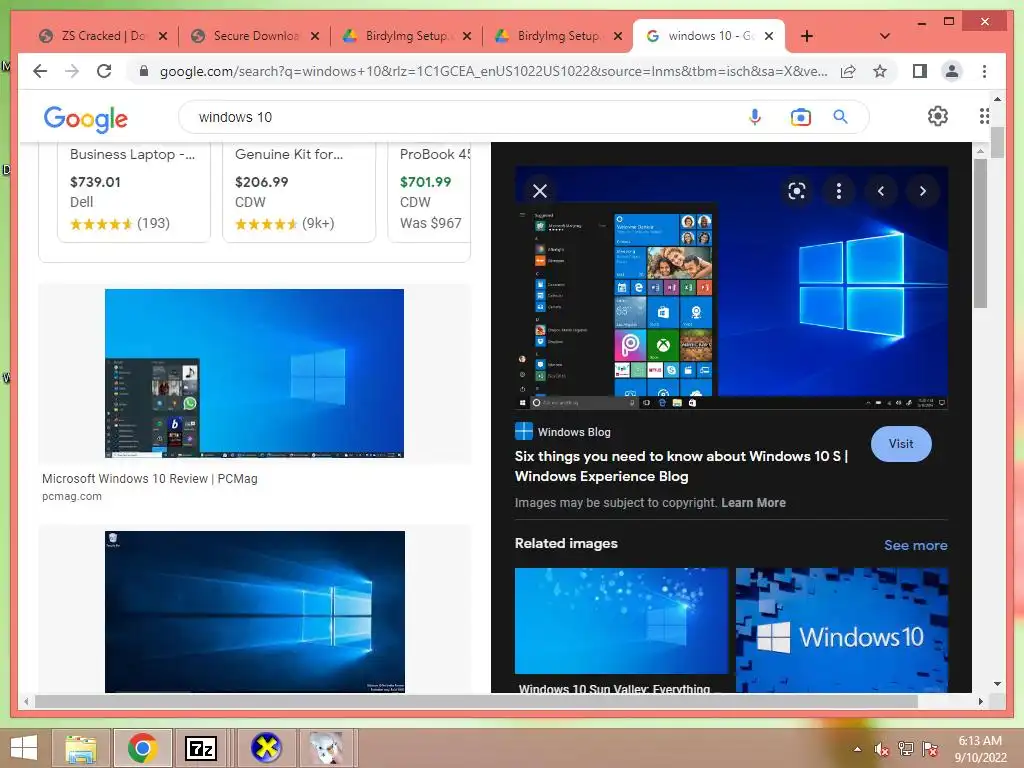
Task: Open preview panel three-dot options
Action: pyautogui.click(x=839, y=191)
